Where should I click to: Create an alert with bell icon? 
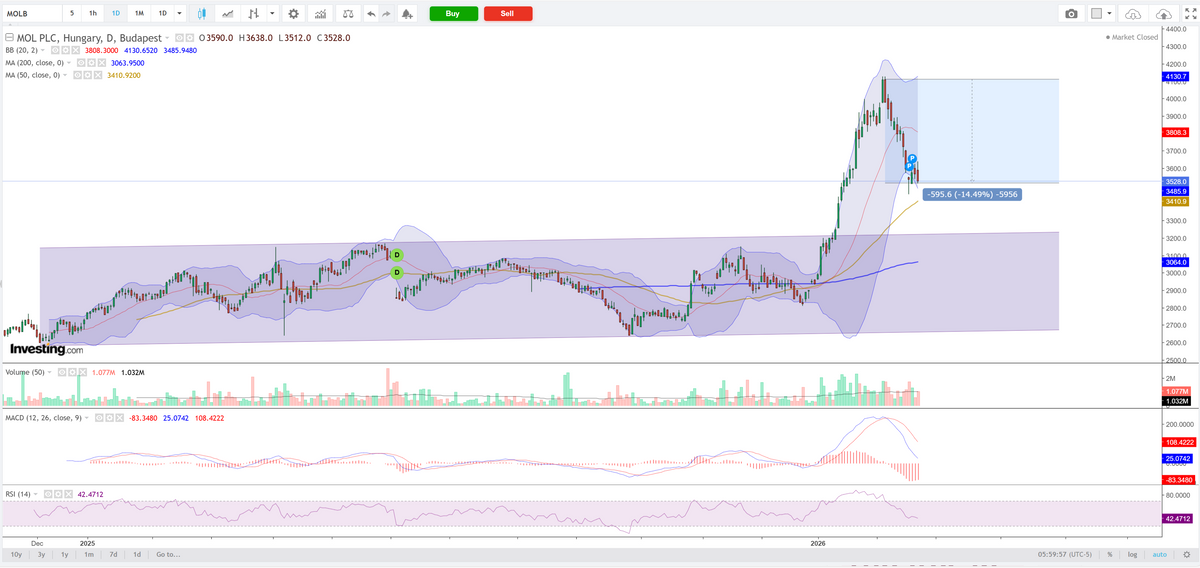click(406, 14)
